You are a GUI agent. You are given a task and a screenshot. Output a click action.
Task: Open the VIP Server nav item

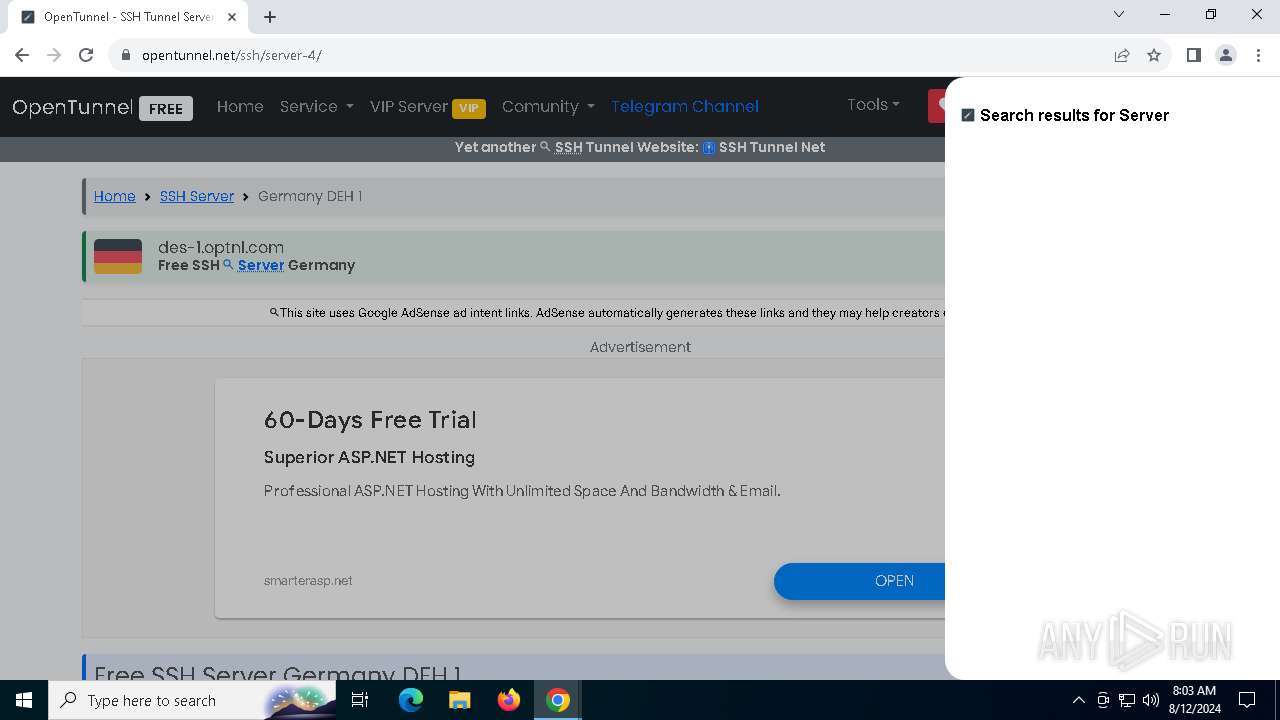[427, 107]
